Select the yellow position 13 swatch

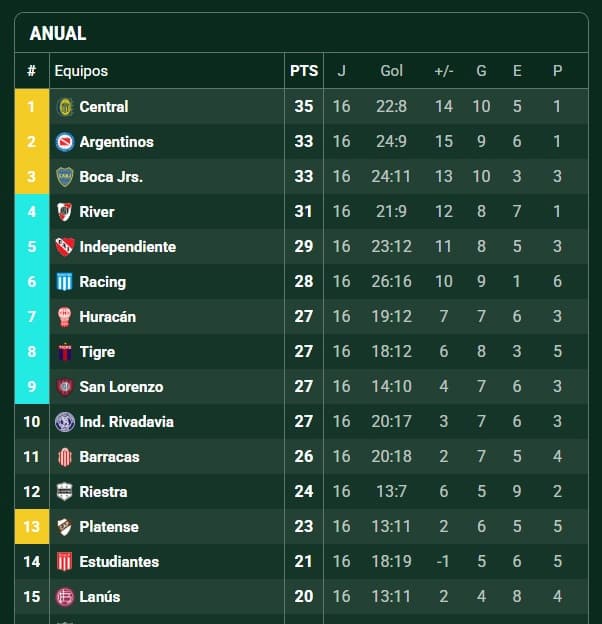pyautogui.click(x=32, y=526)
